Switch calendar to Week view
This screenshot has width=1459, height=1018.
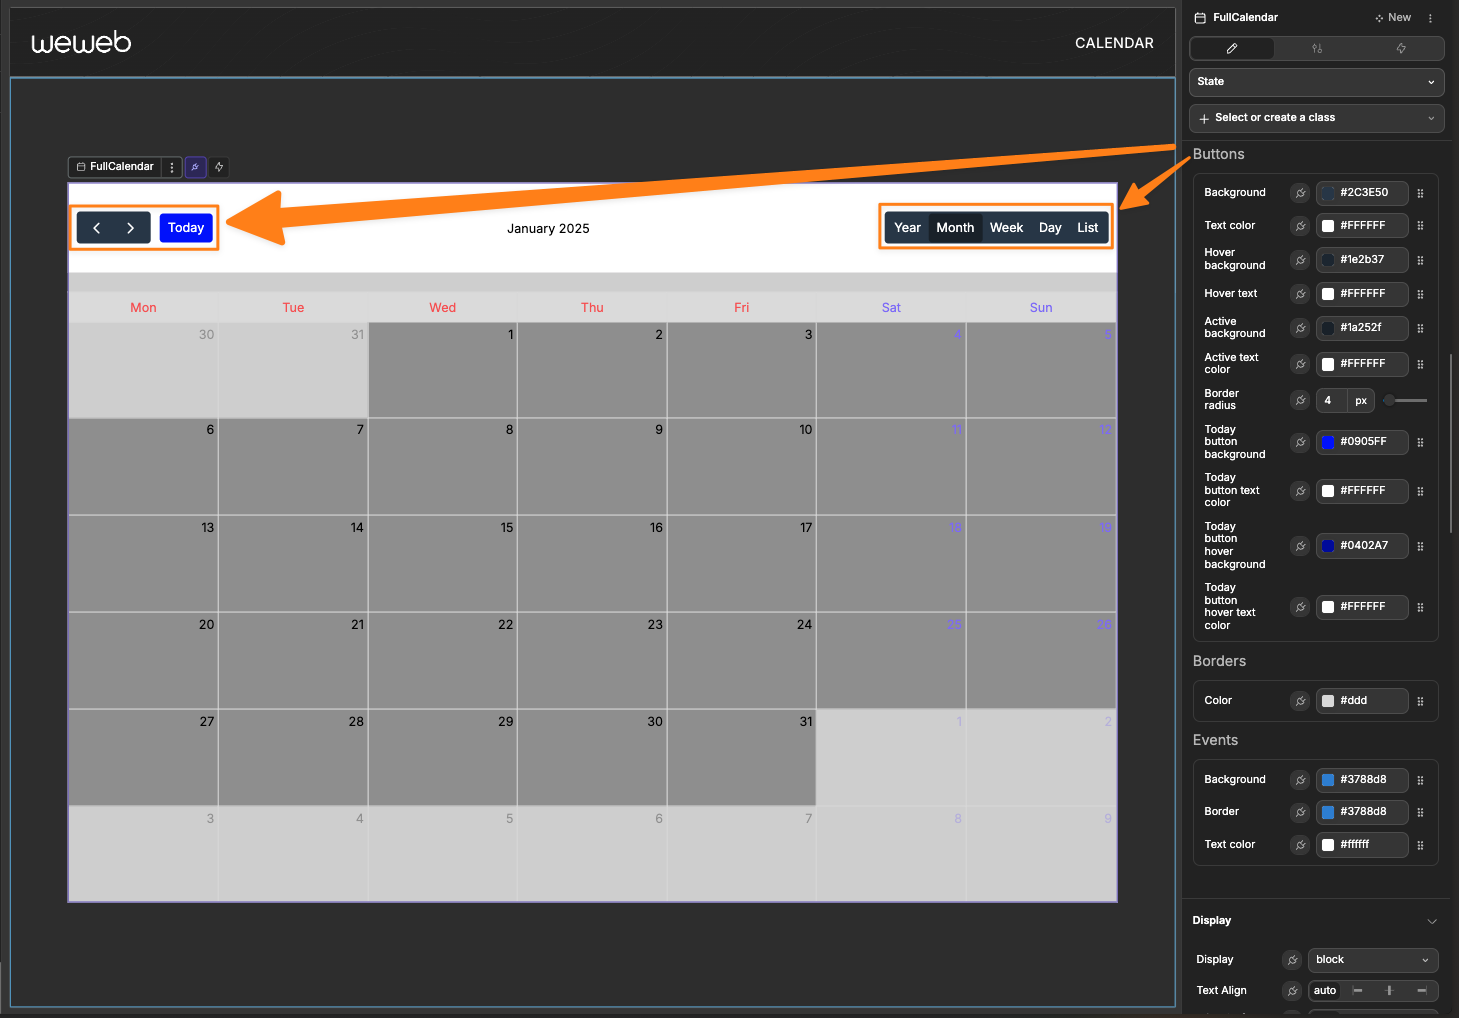(x=1006, y=228)
